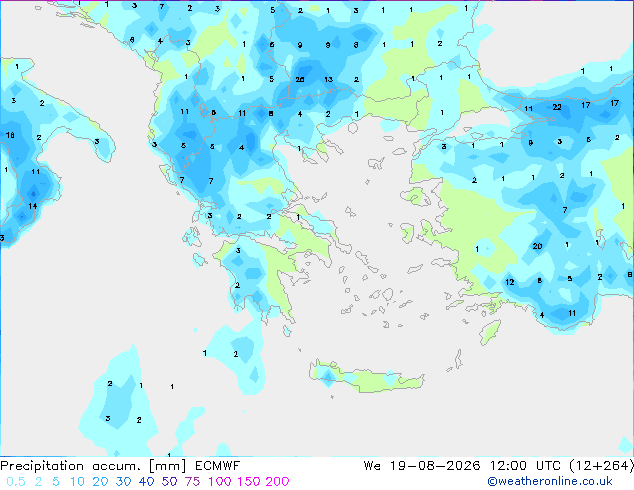The width and height of the screenshot is (634, 490).
Task: Select the 100 mm legend value
Action: (x=220, y=482)
